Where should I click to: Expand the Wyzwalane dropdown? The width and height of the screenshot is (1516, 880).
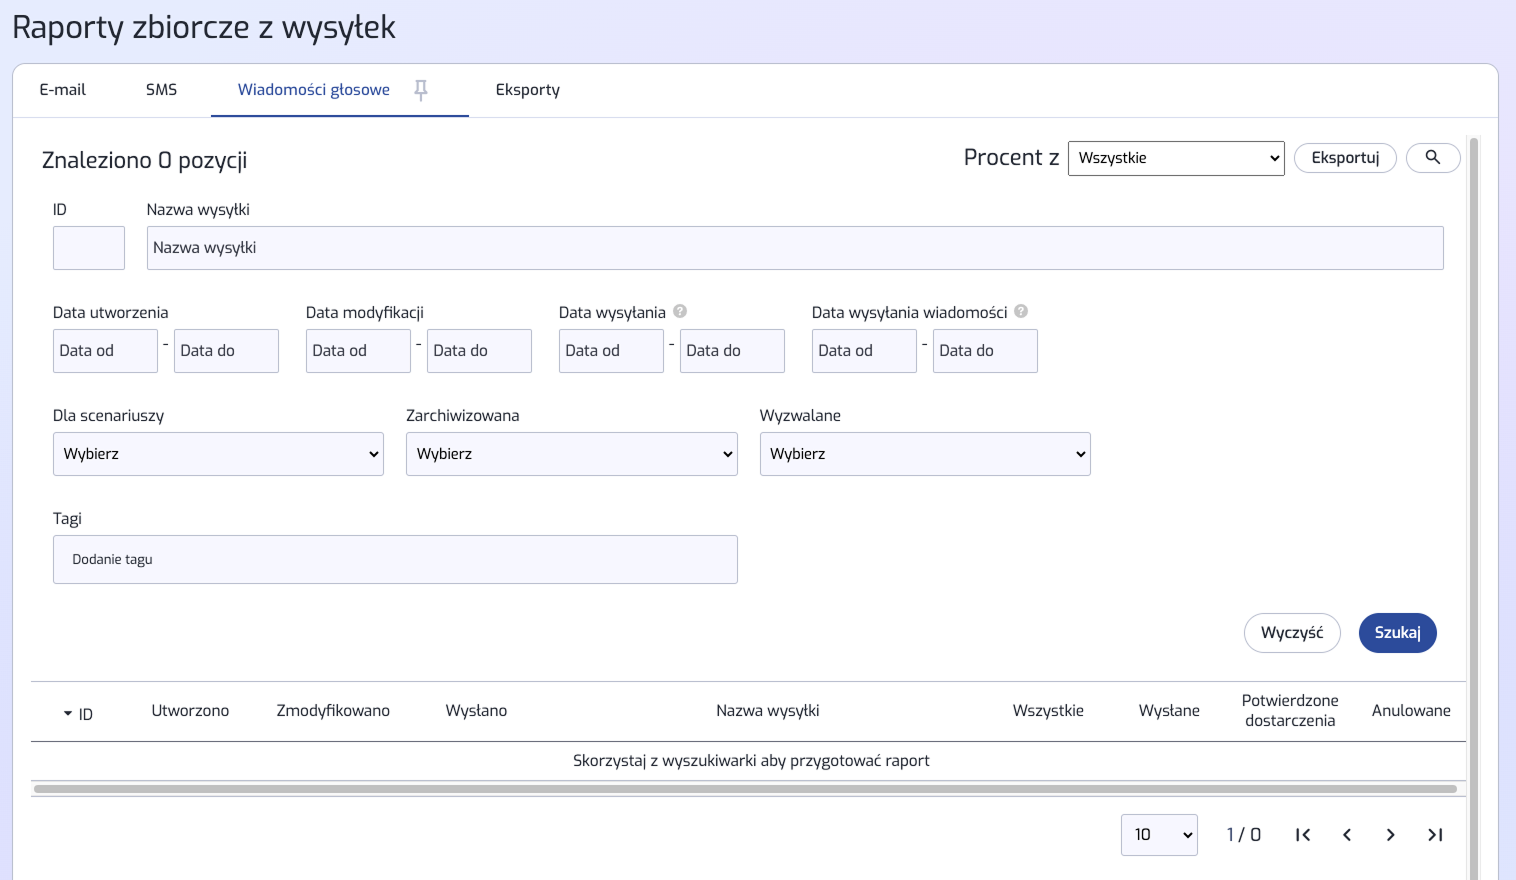[x=924, y=454]
